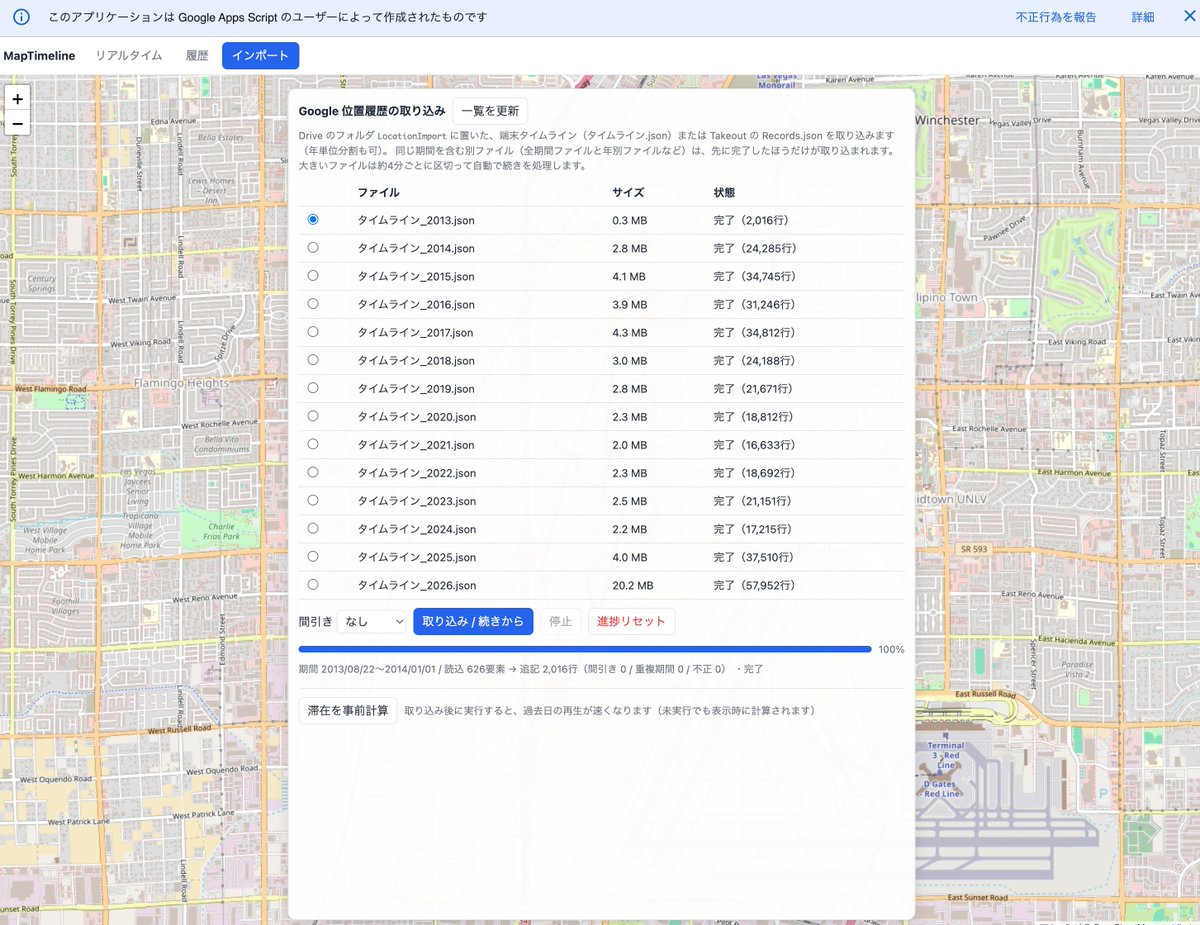
Task: Click 一覧を更新 button
Action: (490, 111)
